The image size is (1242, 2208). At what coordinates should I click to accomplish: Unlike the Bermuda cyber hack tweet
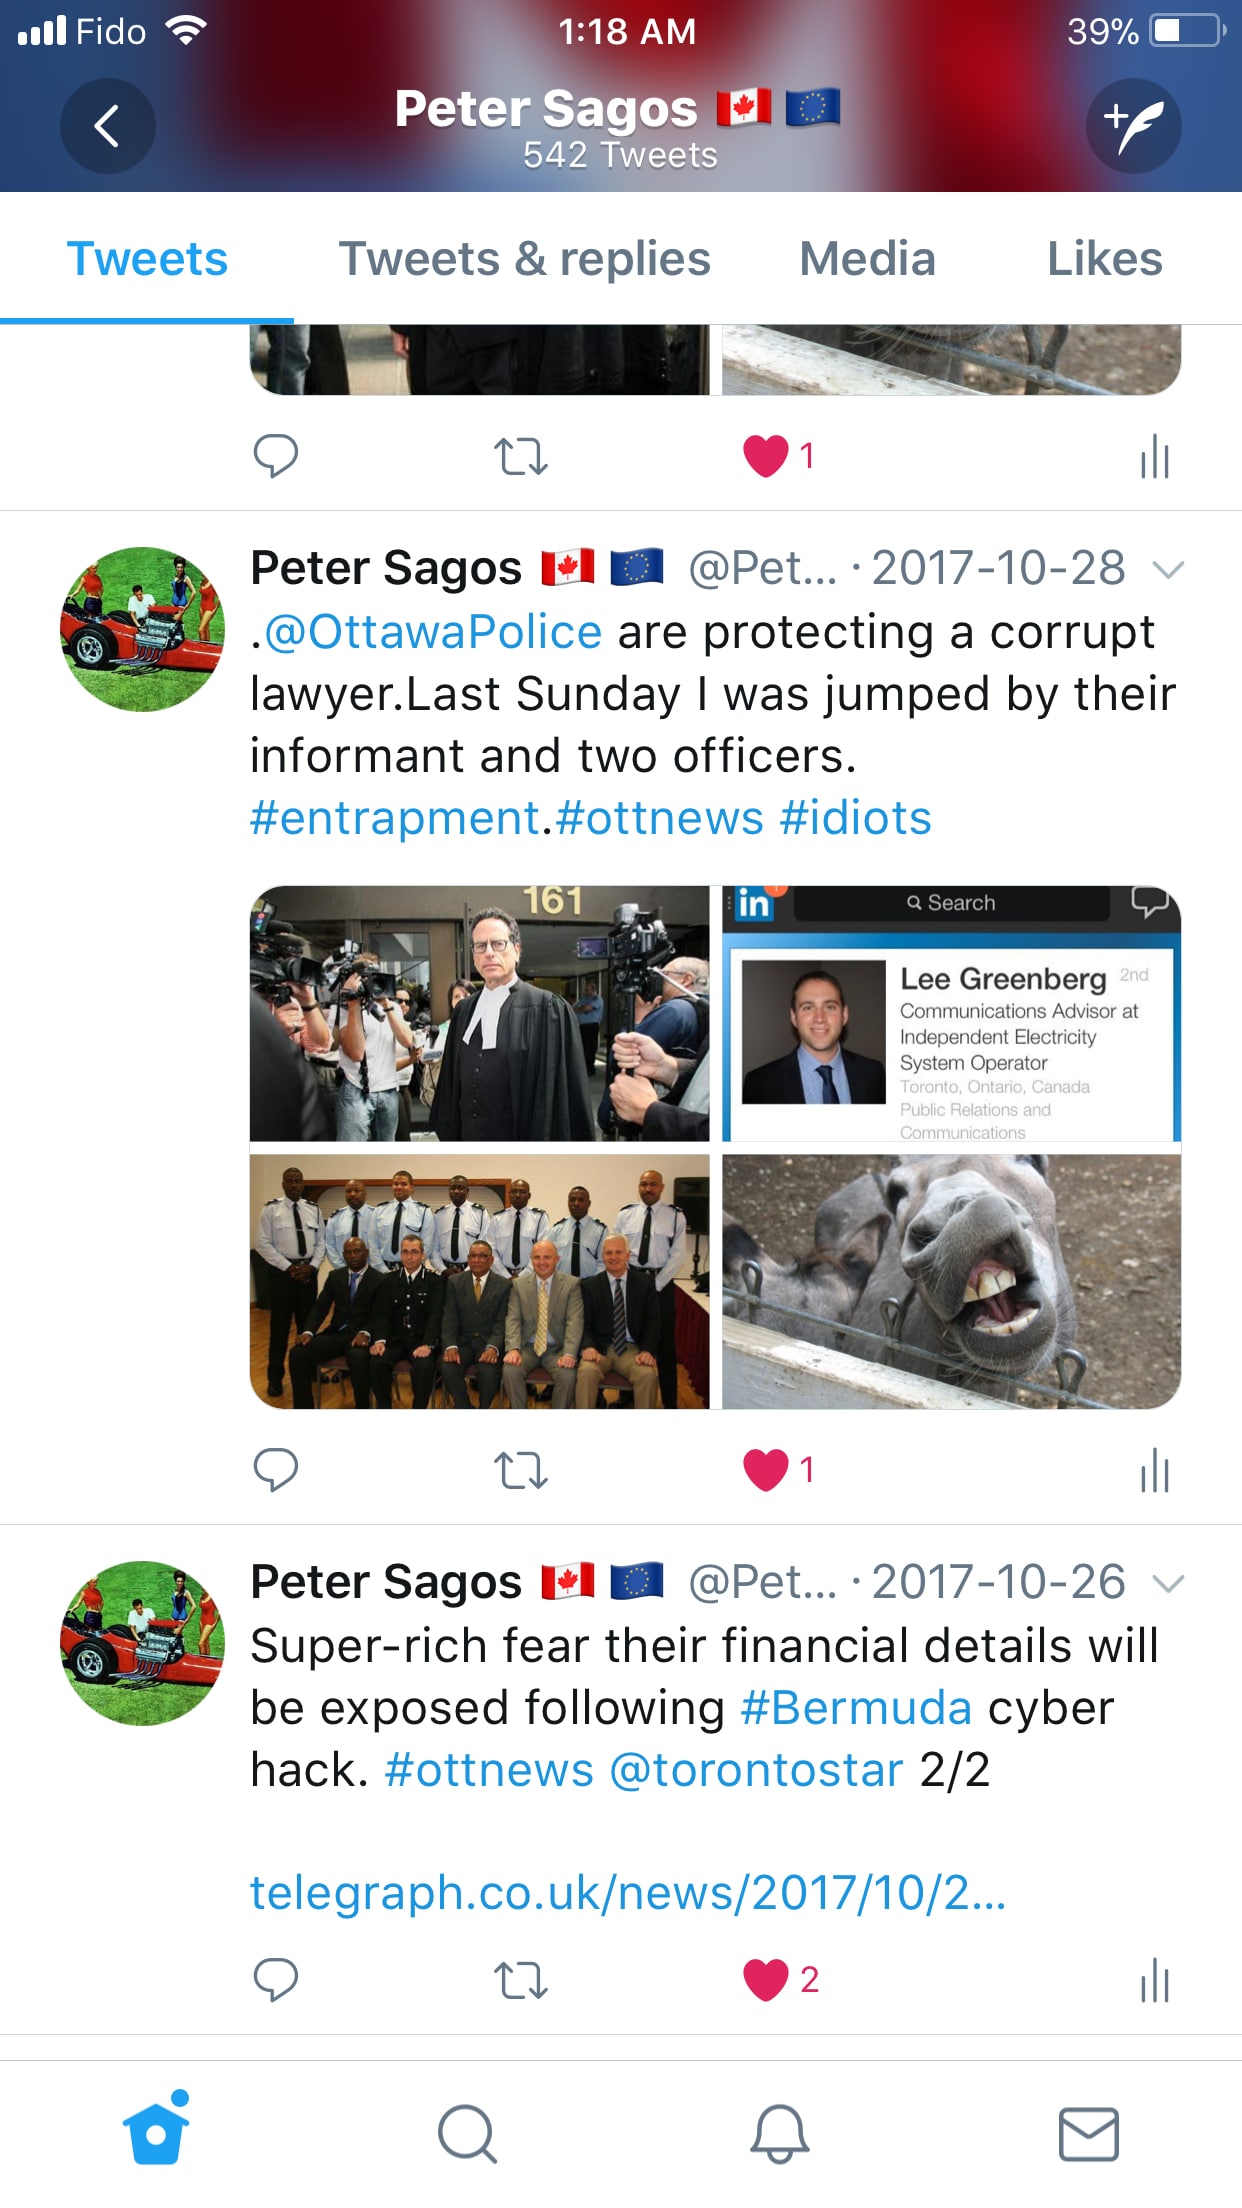coord(767,1980)
